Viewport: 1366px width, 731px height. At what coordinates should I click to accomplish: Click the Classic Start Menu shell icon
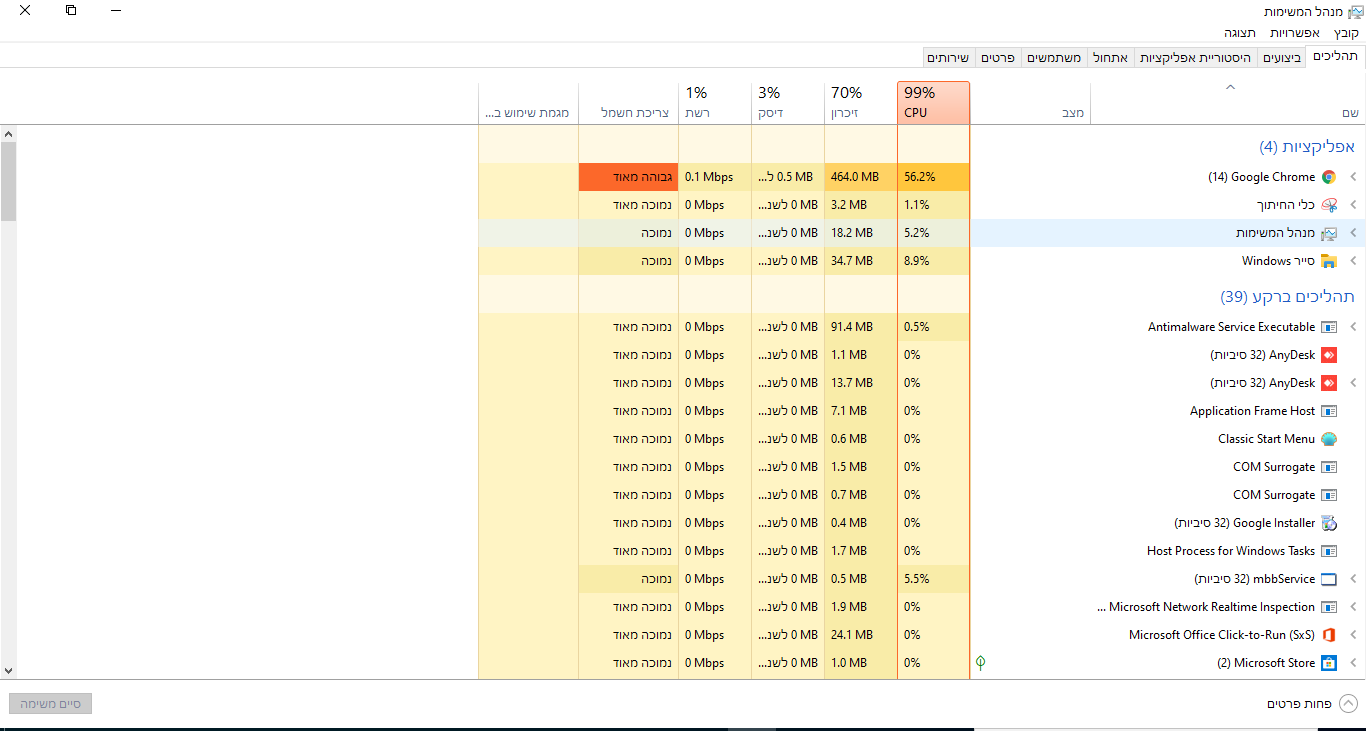pyautogui.click(x=1329, y=439)
